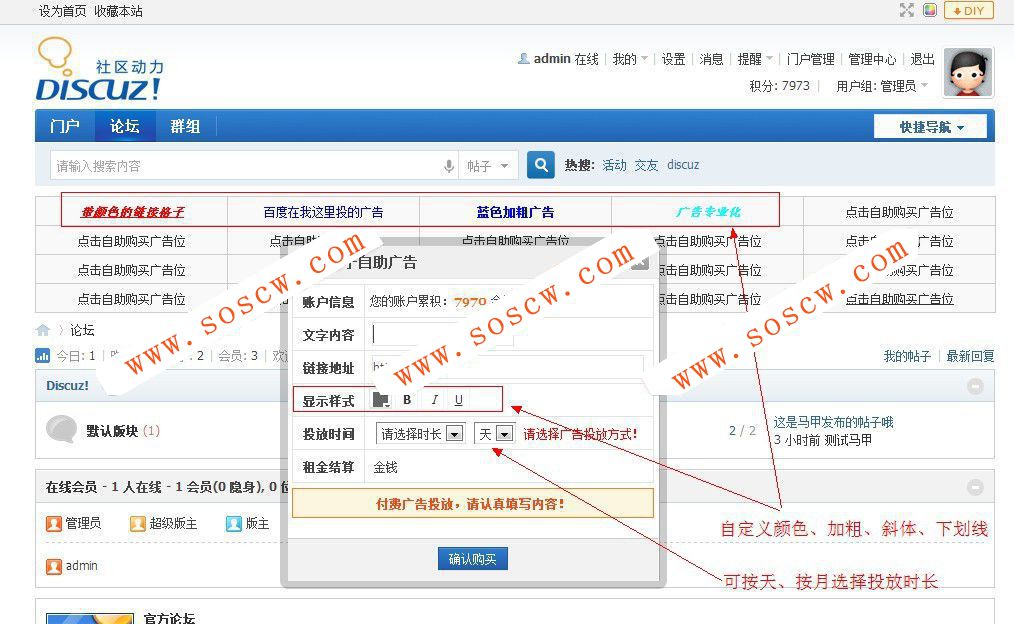1014x624 pixels.
Task: Open the 测试马甲 user link
Action: pyautogui.click(x=848, y=440)
